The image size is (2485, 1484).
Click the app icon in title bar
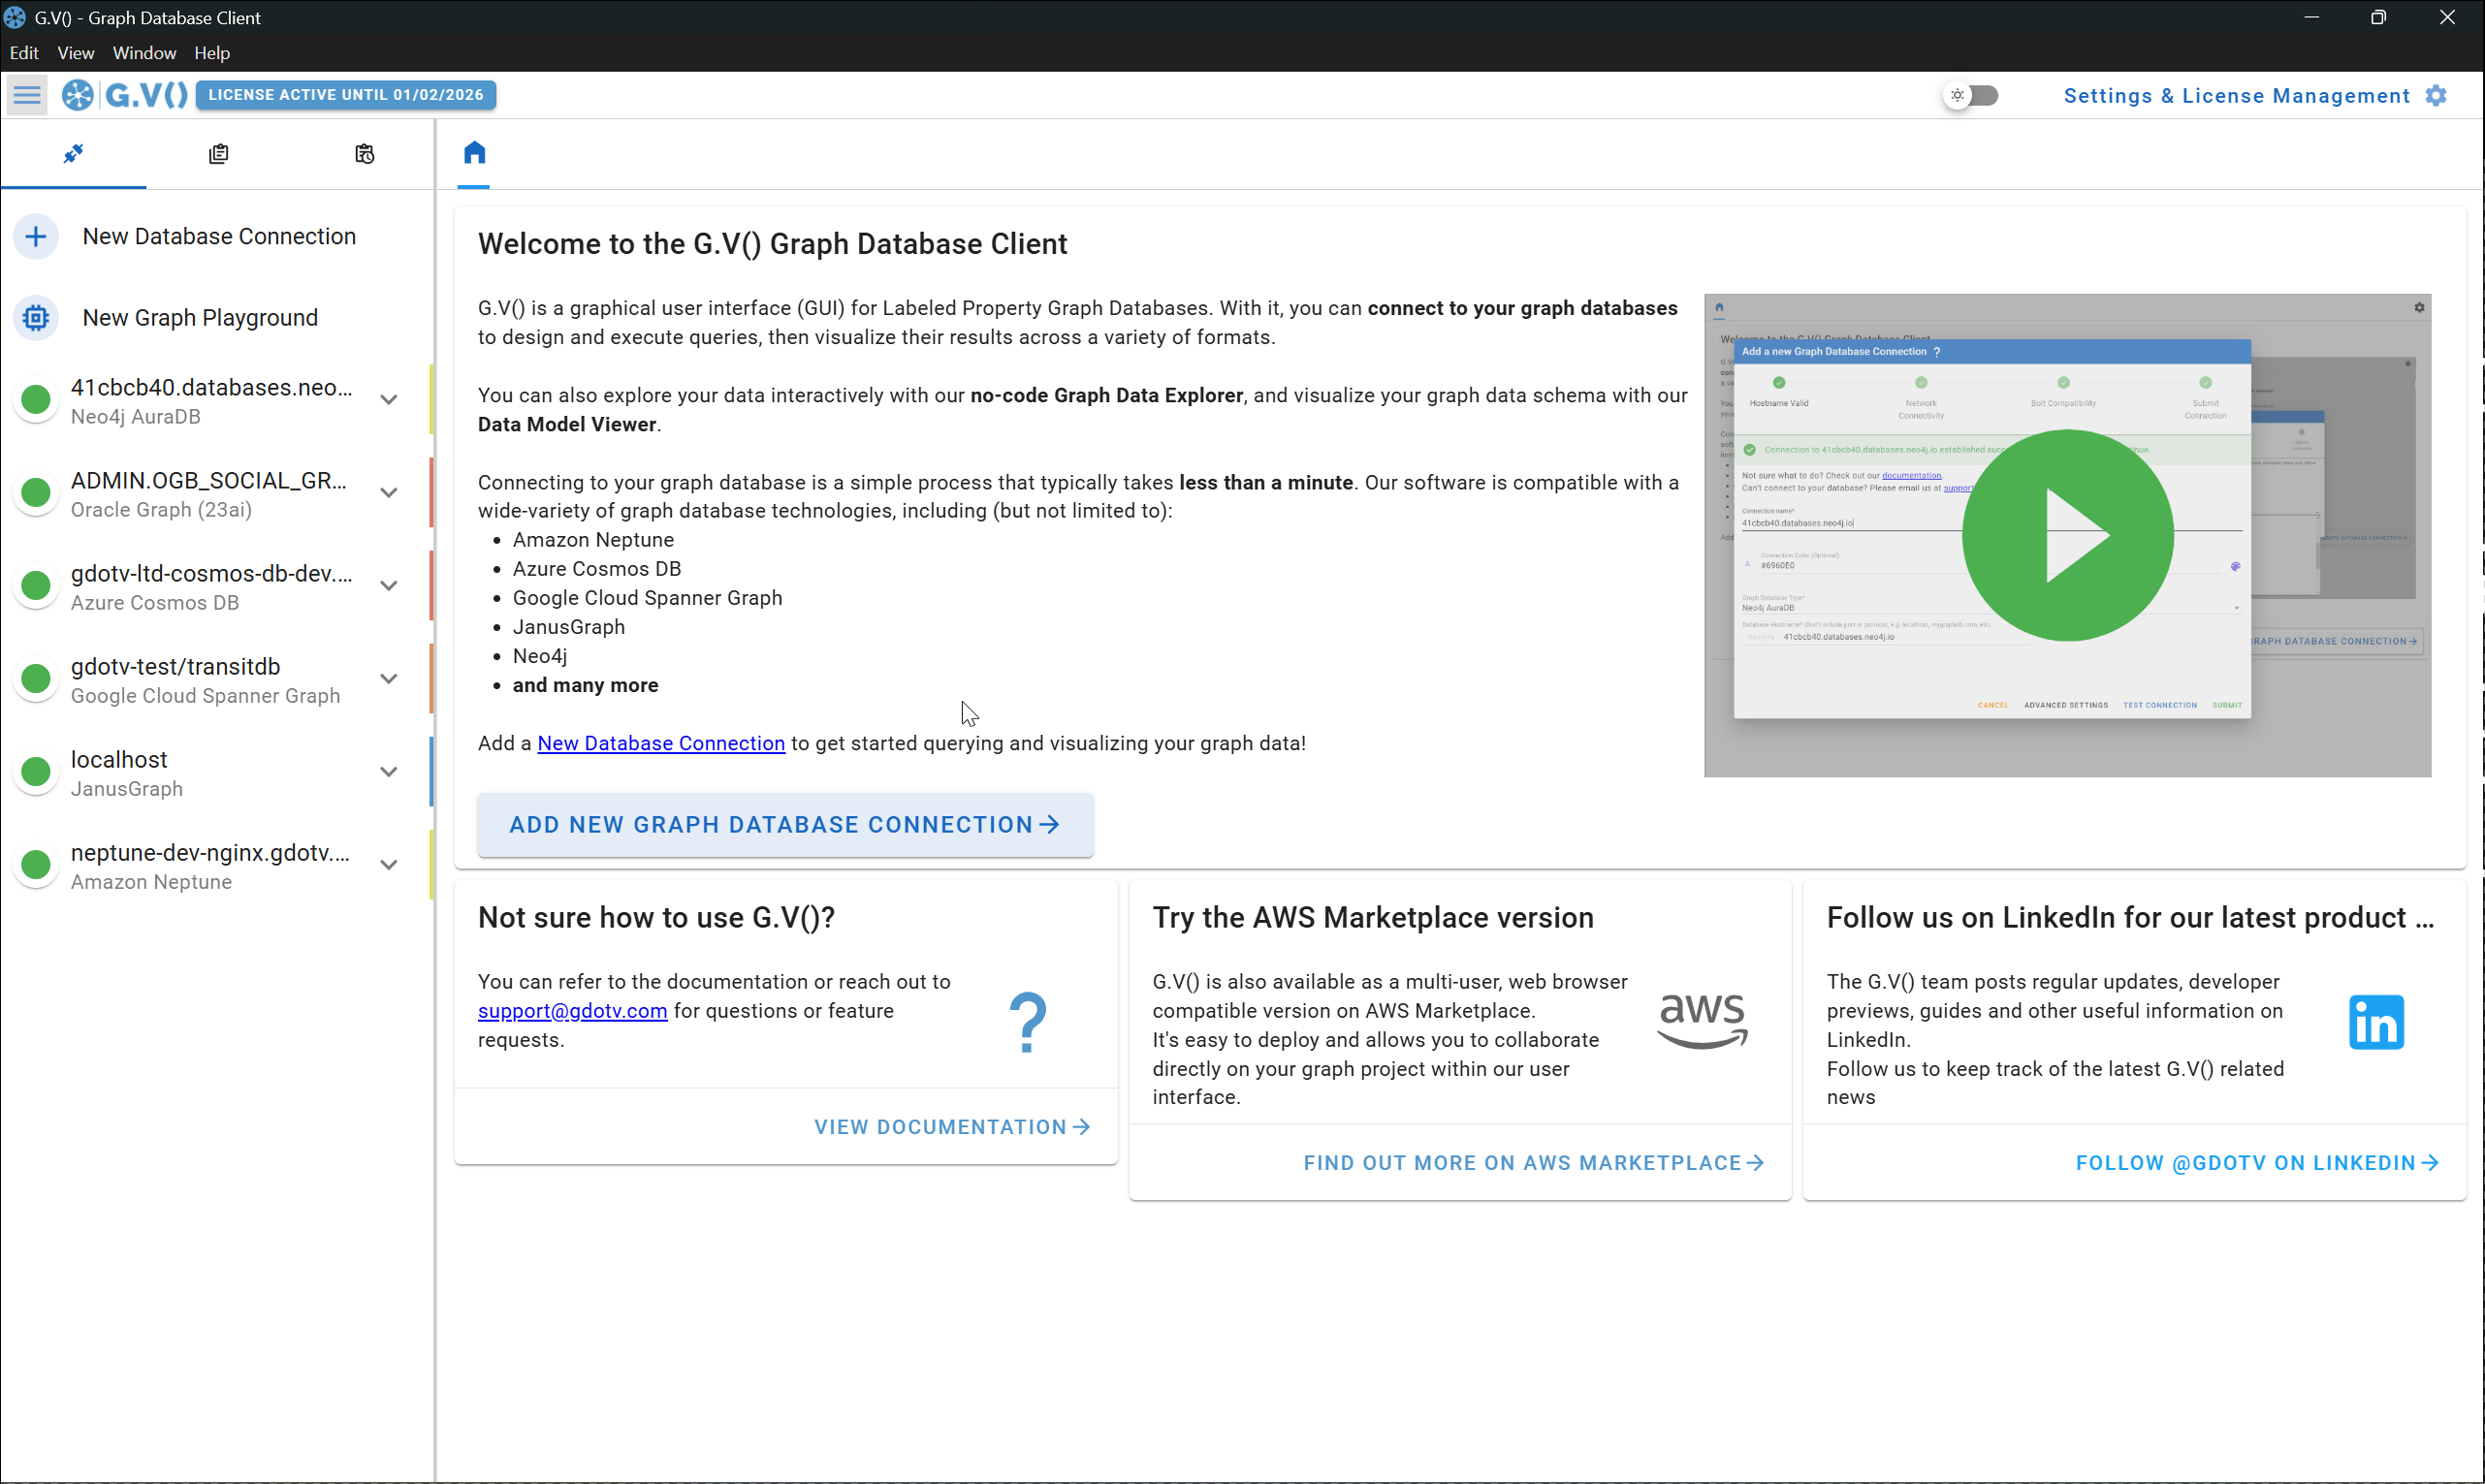[15, 18]
